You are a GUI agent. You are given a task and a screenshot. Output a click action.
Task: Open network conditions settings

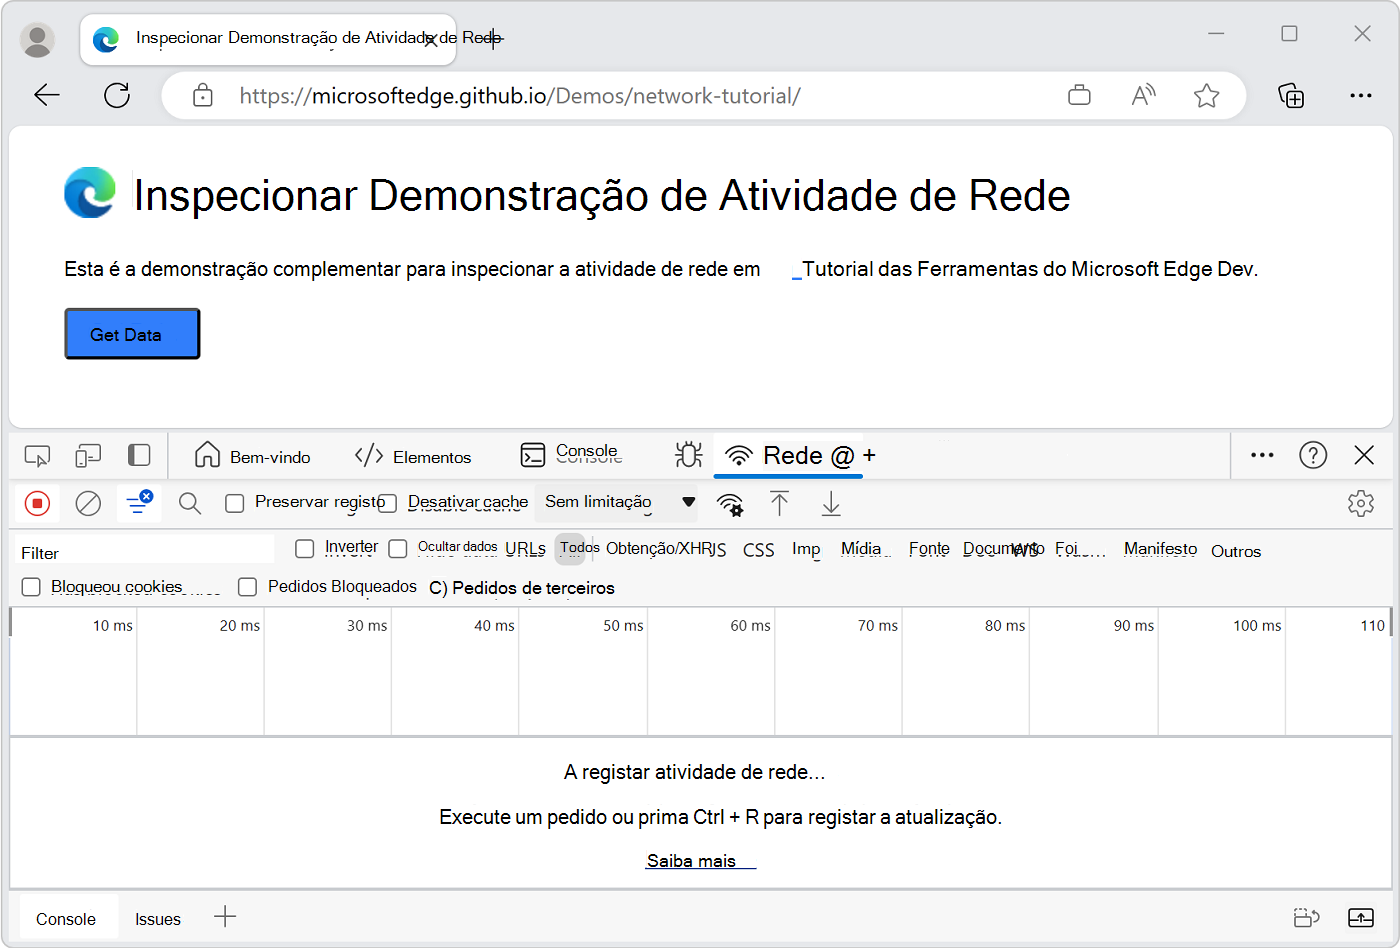730,505
